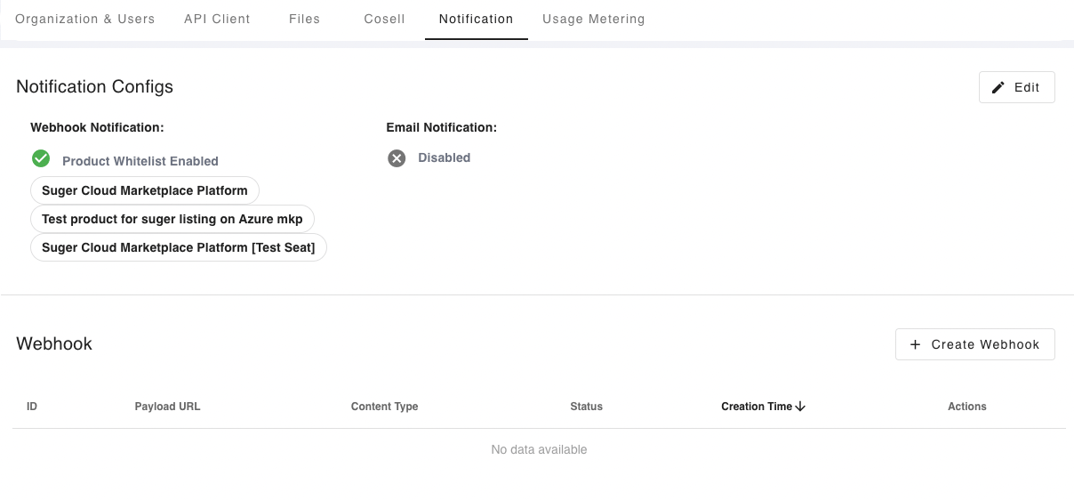Click the Email Notification label

(x=442, y=127)
